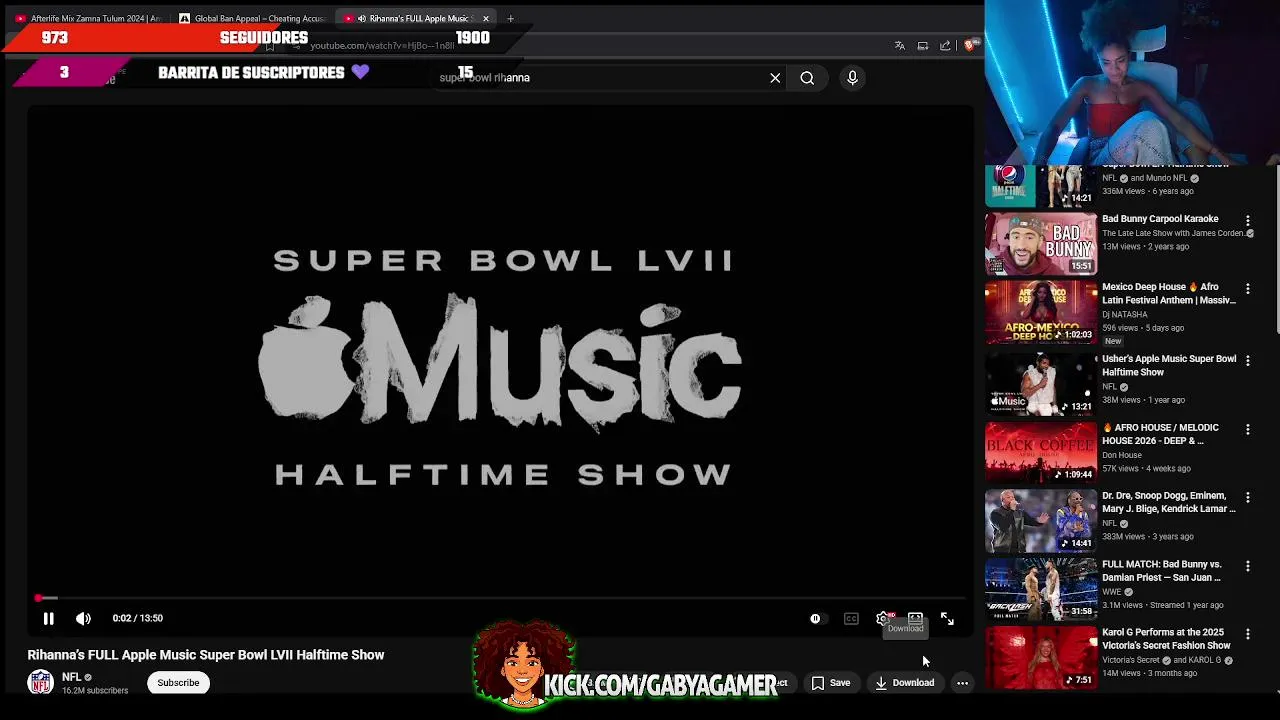Image resolution: width=1280 pixels, height=720 pixels.
Task: Play Usher's Apple Music Super Bowl thumbnail
Action: point(1041,384)
